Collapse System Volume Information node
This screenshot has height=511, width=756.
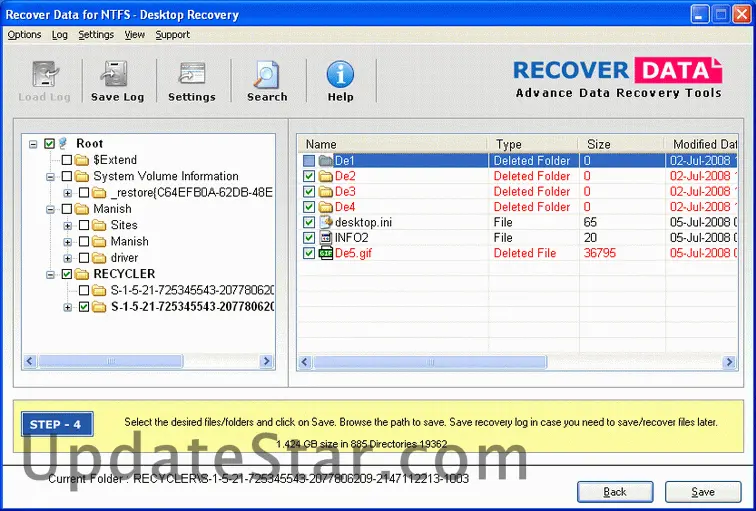coord(50,177)
